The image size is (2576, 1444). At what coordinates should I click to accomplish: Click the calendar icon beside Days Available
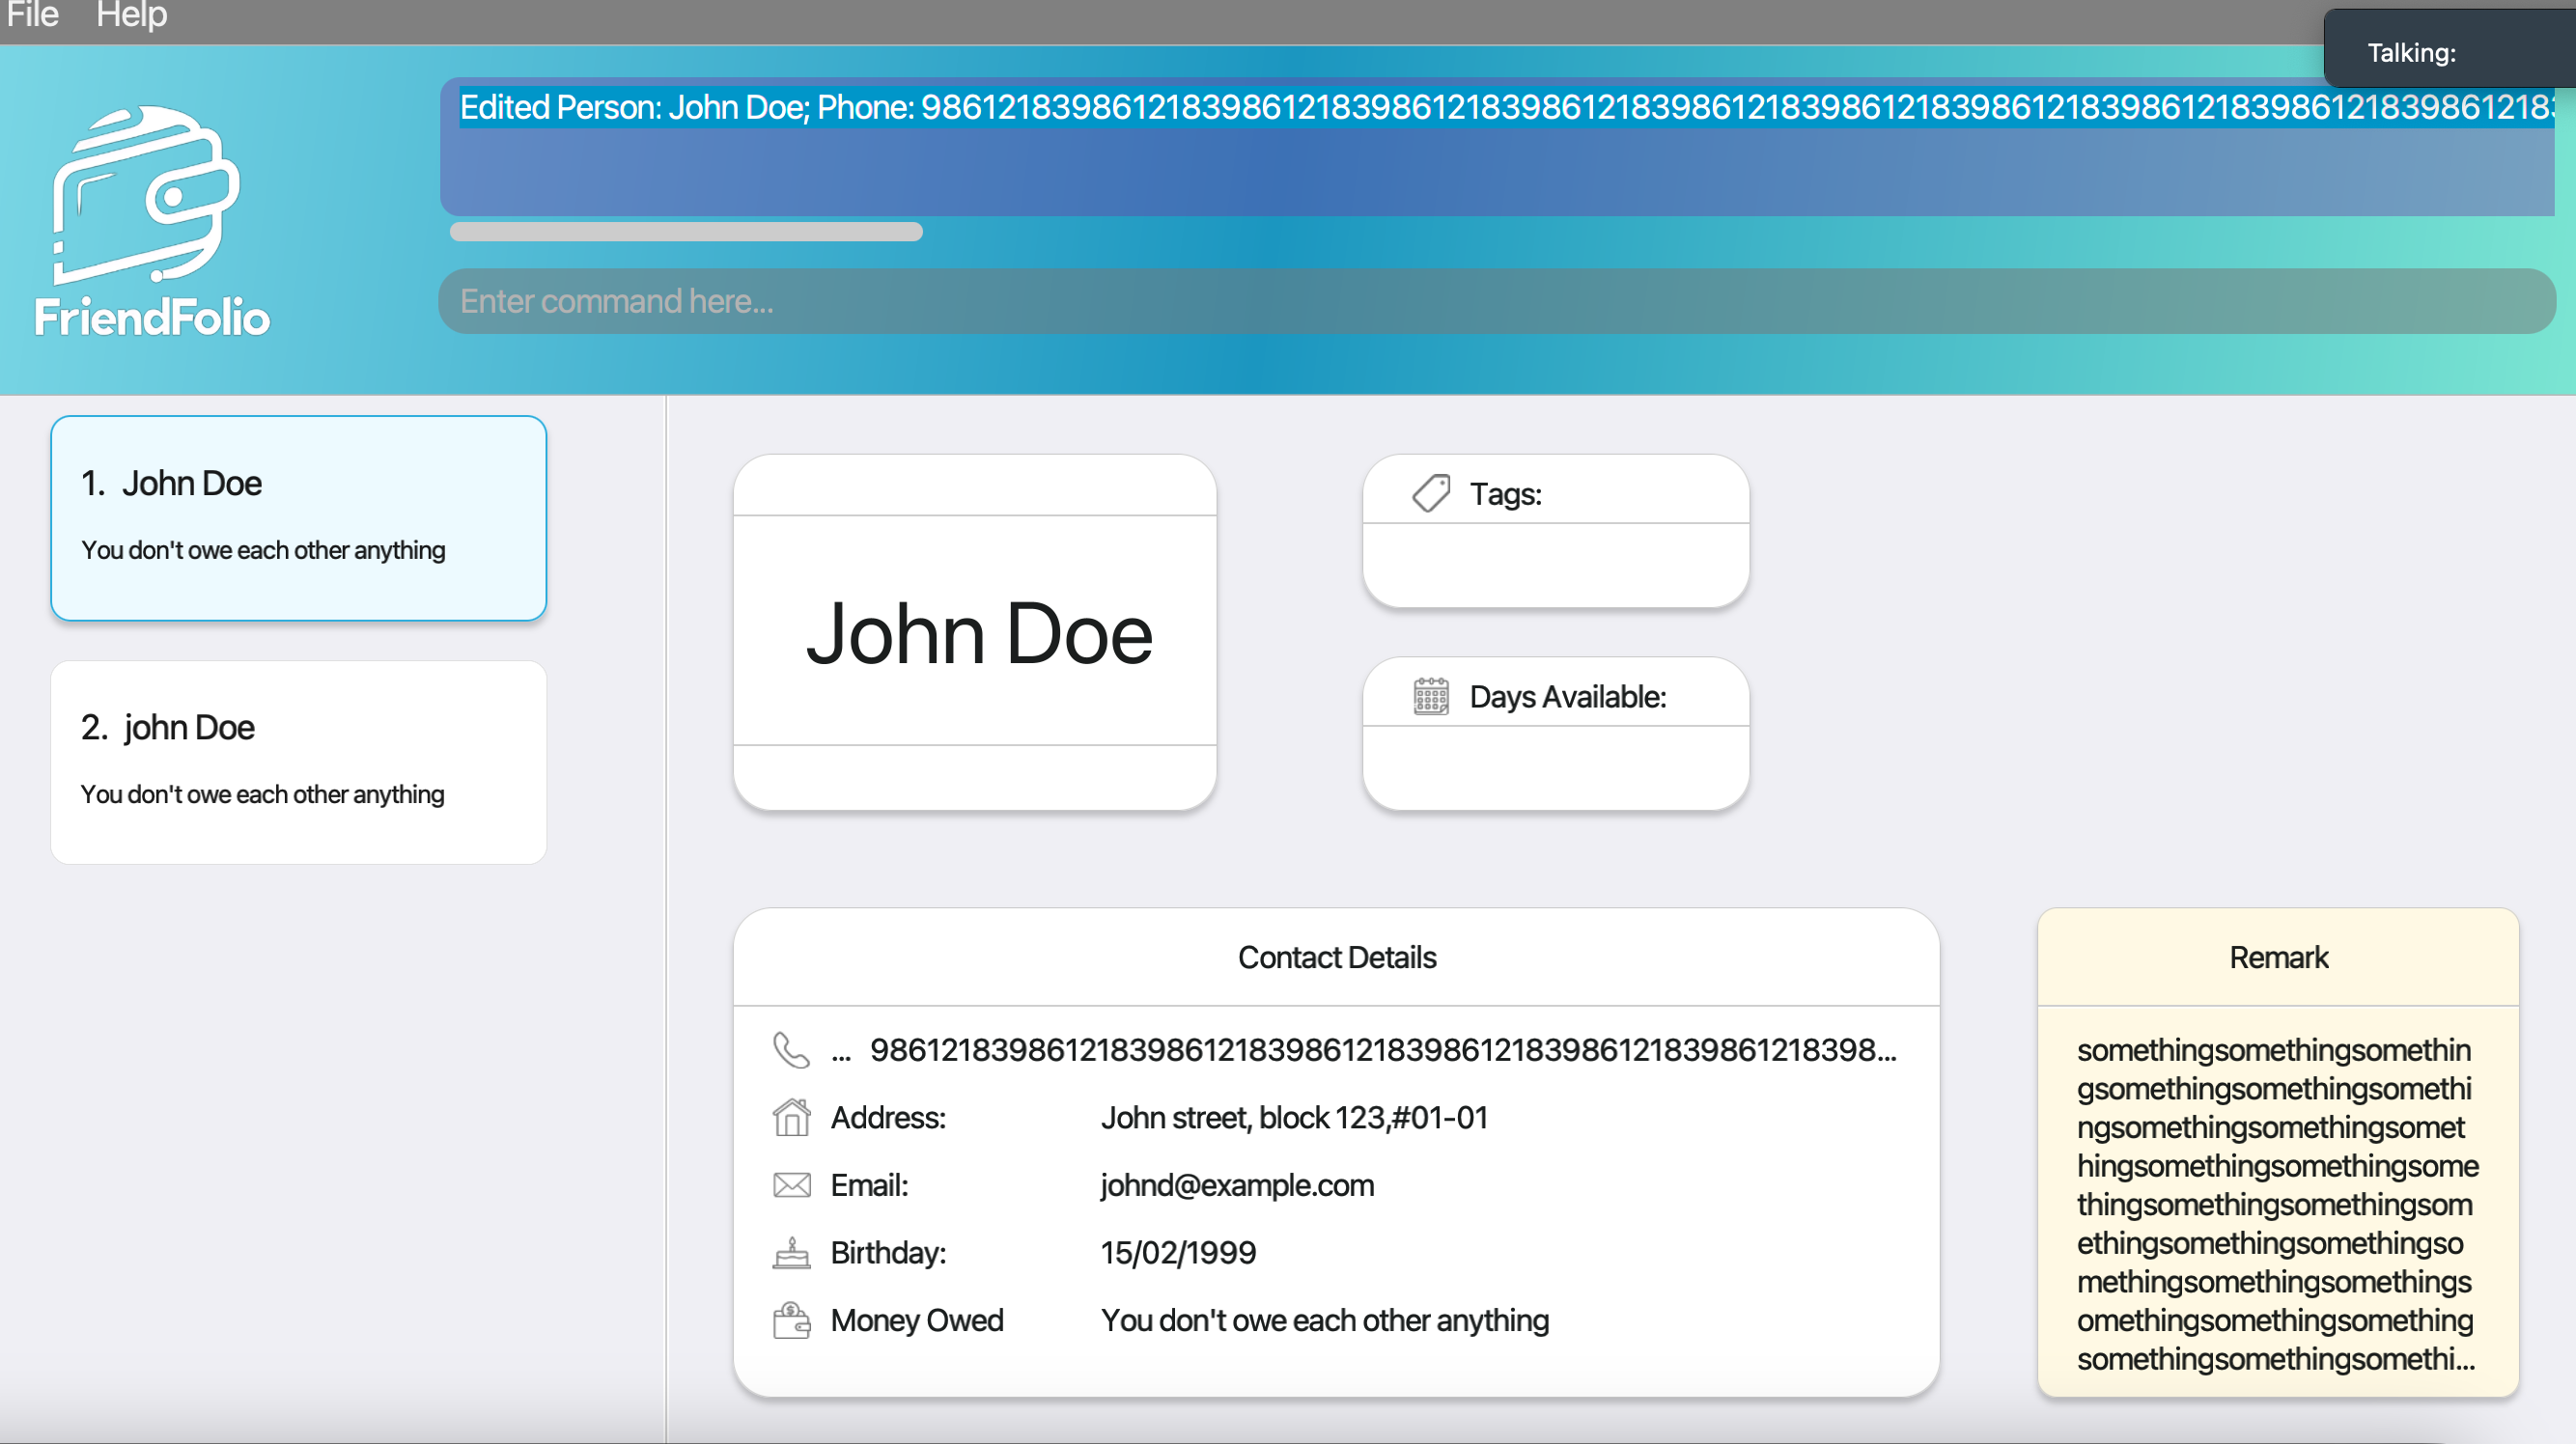[x=1431, y=697]
